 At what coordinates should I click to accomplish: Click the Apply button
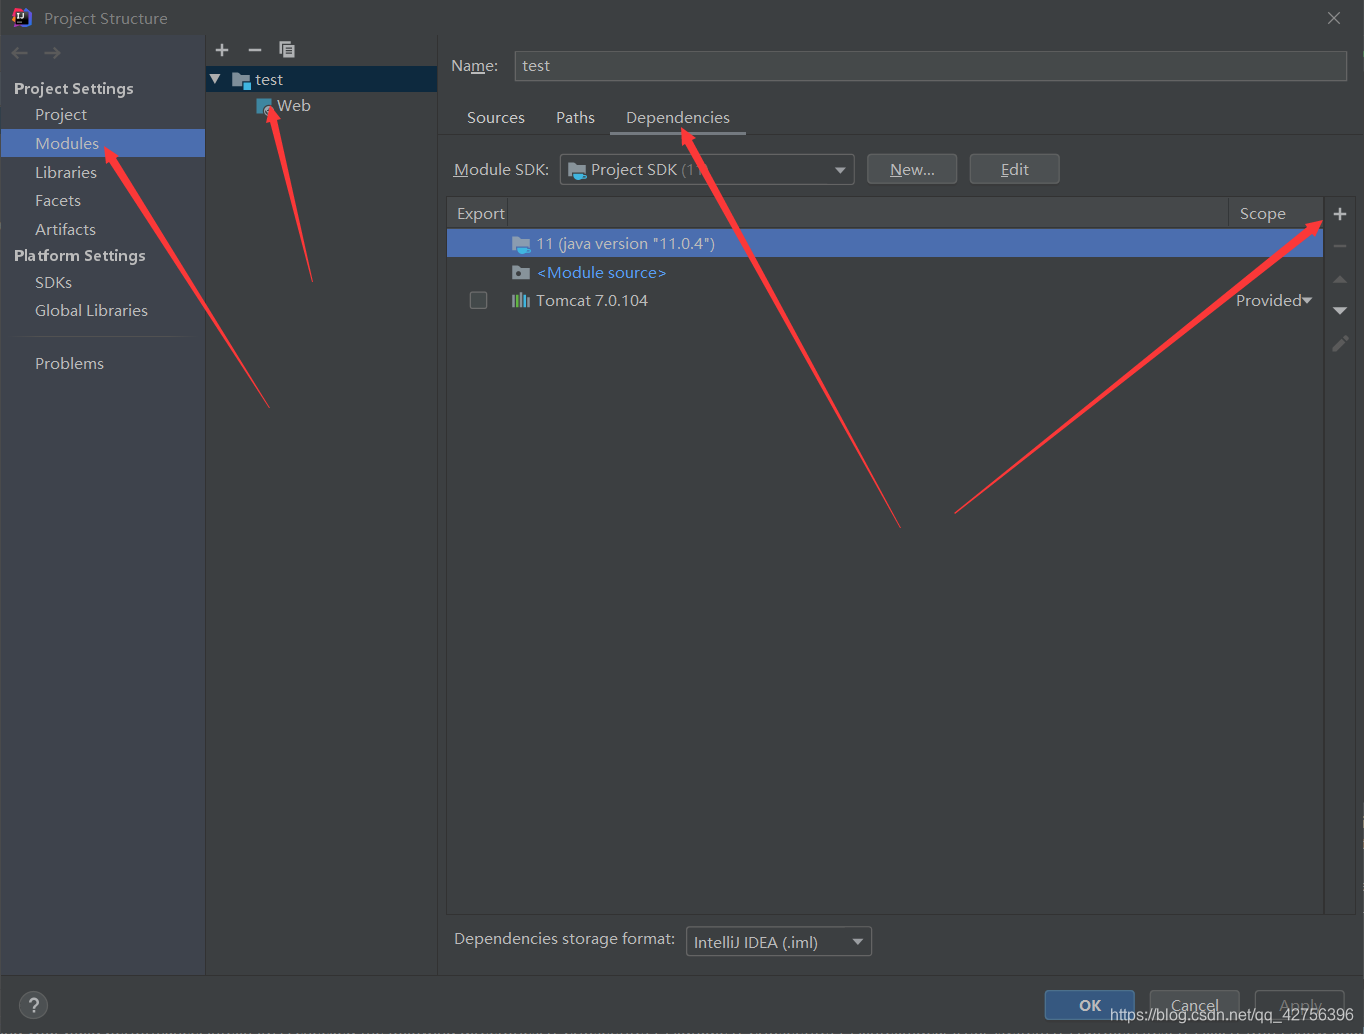pyautogui.click(x=1300, y=1006)
